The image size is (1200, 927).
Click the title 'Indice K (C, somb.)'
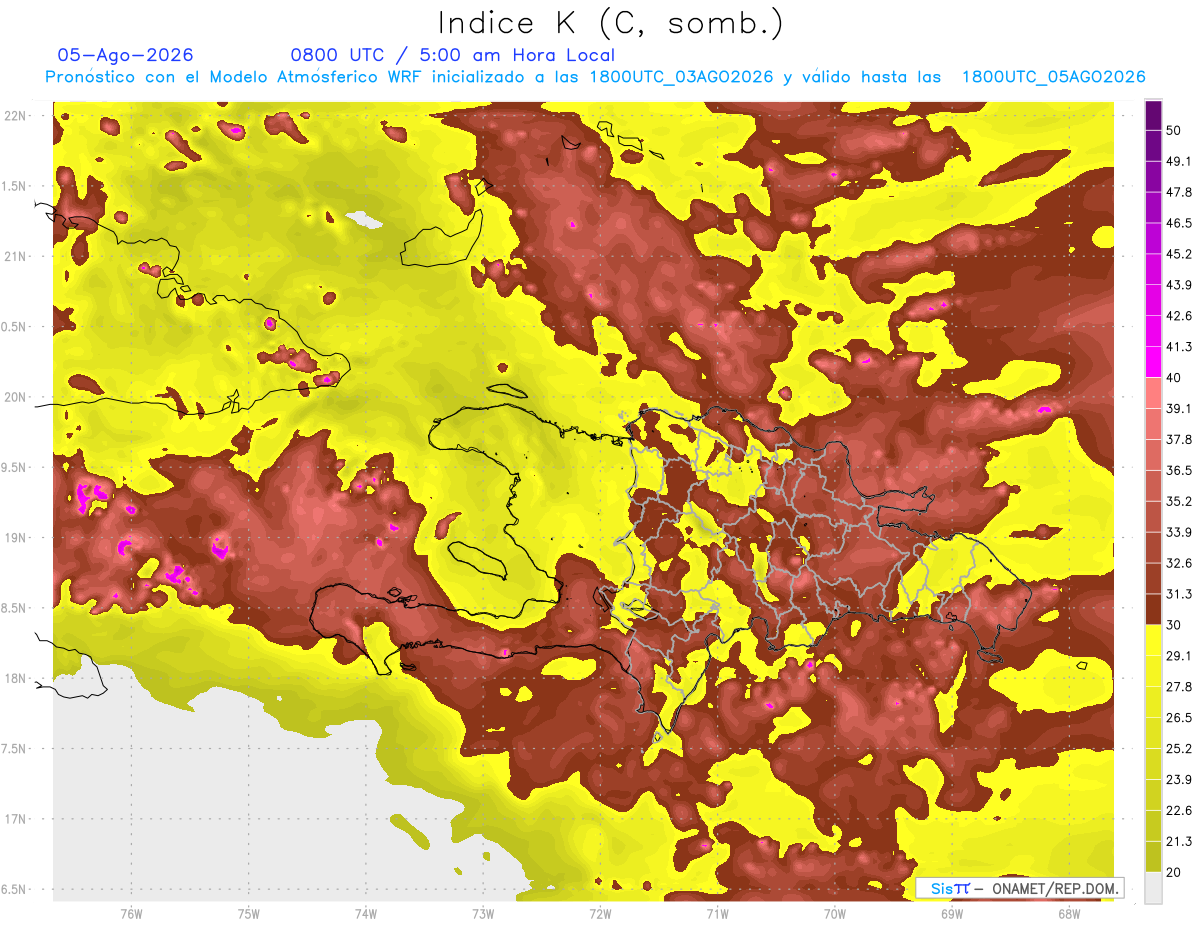pyautogui.click(x=611, y=24)
